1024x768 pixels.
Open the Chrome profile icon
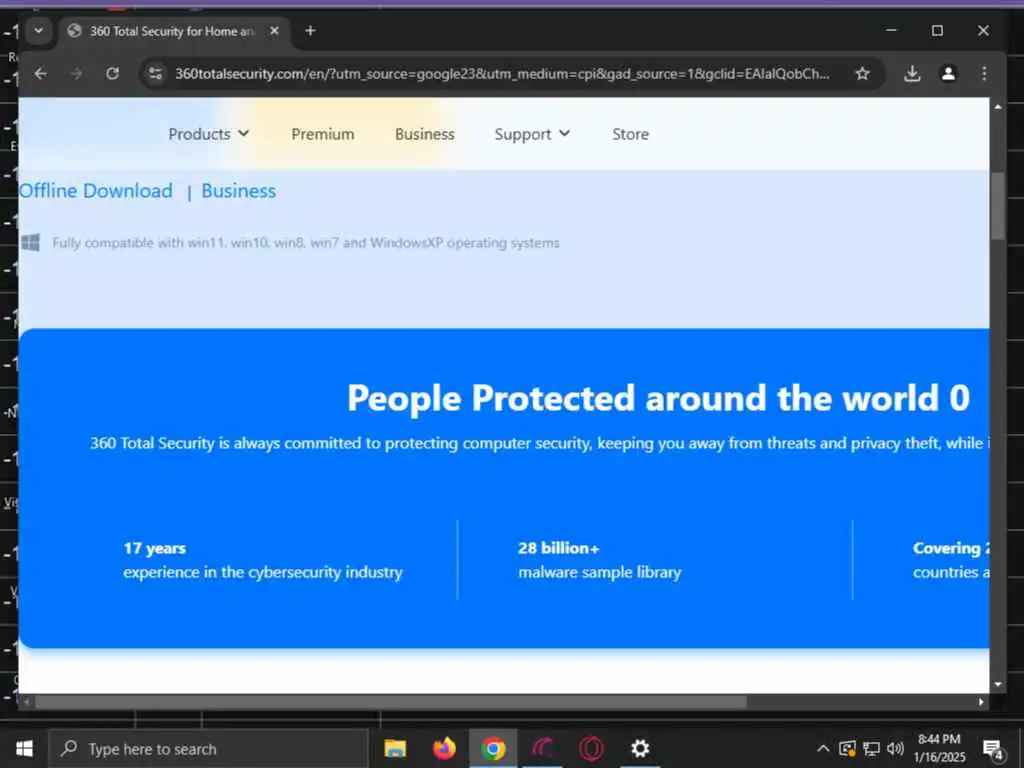(948, 74)
